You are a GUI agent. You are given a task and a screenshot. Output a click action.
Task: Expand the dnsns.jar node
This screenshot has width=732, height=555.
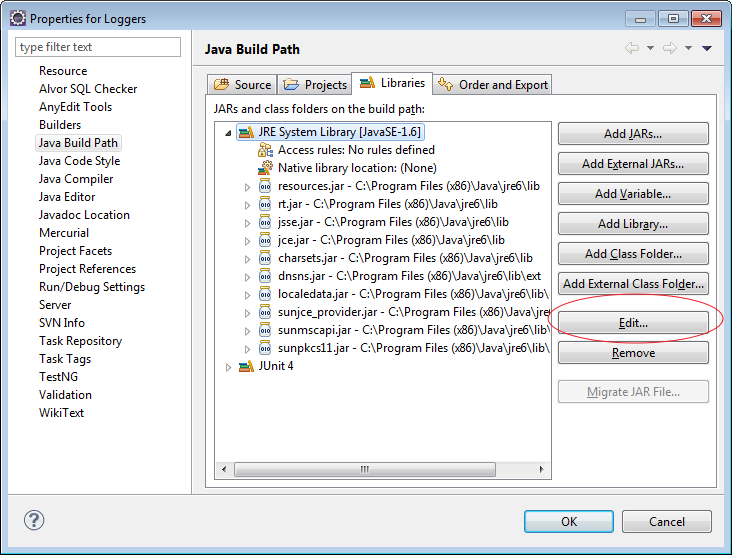(247, 277)
